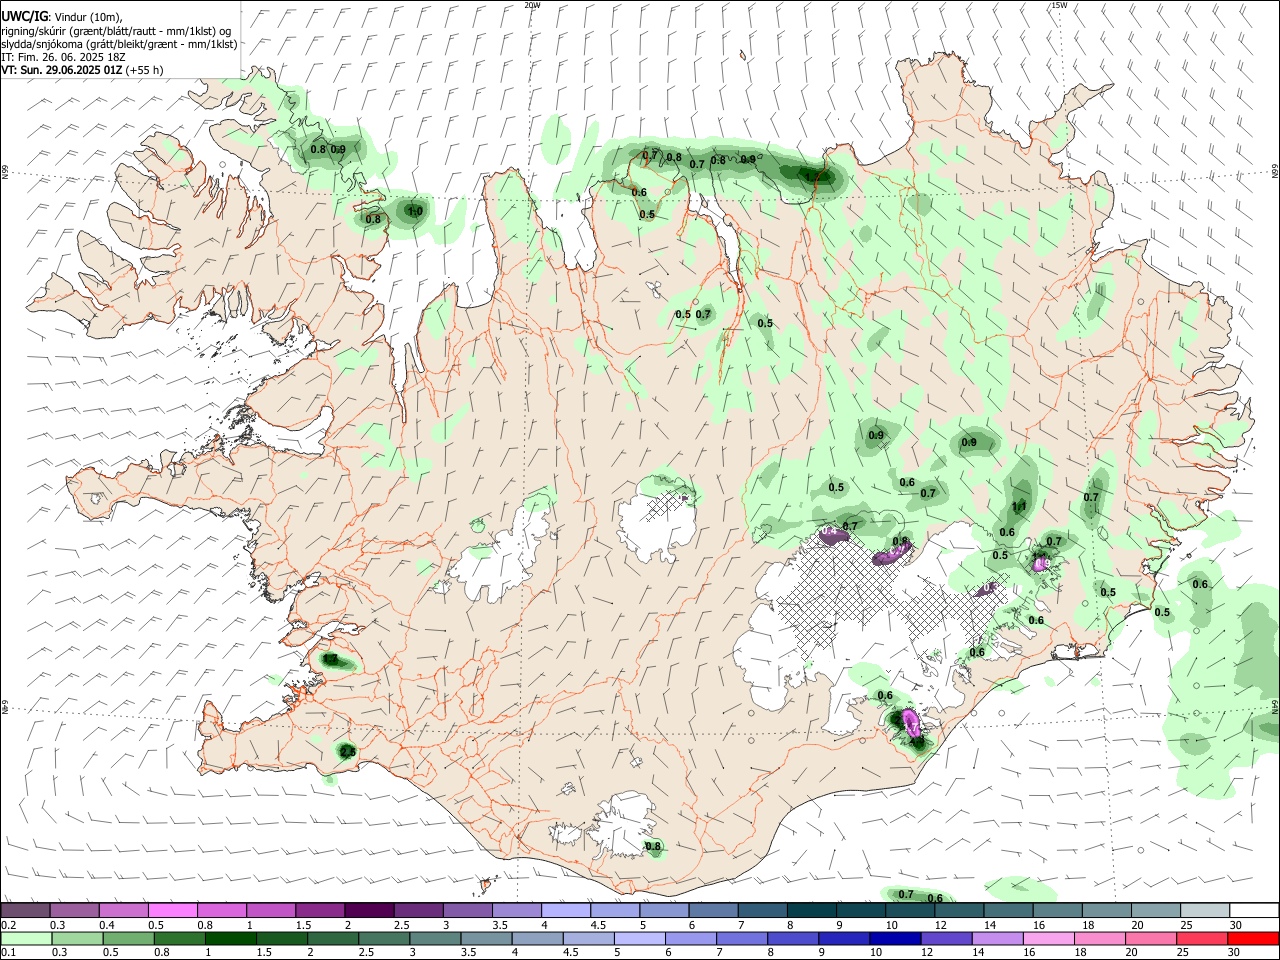Viewport: 1280px width, 960px height.
Task: Select 'VT: Sun. 29.06.2025 01Z (+55 h)' text
Action: [82, 70]
